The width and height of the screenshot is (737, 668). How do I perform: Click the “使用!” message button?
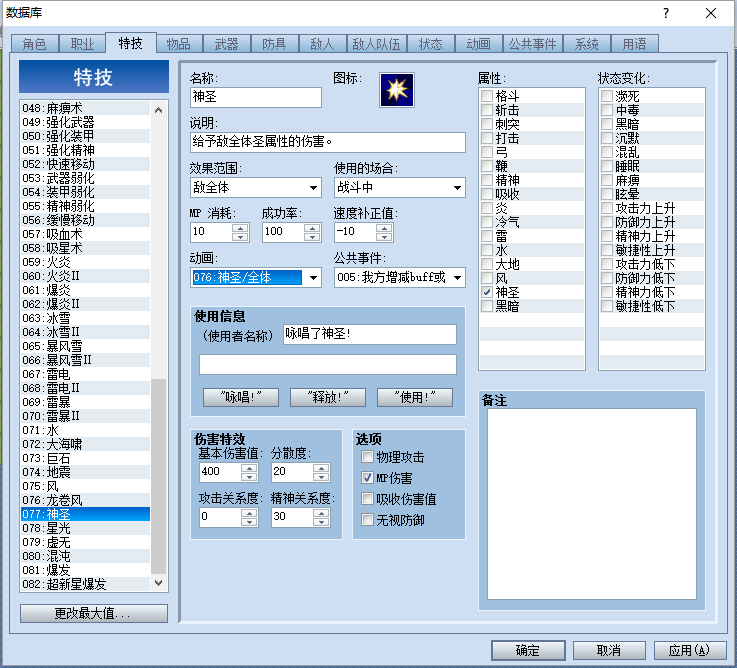(415, 397)
